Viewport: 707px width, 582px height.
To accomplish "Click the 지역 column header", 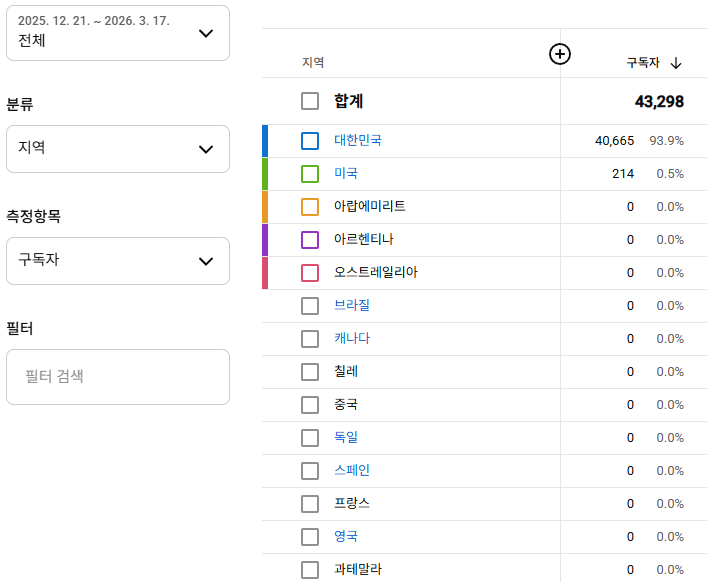I will pyautogui.click(x=313, y=63).
